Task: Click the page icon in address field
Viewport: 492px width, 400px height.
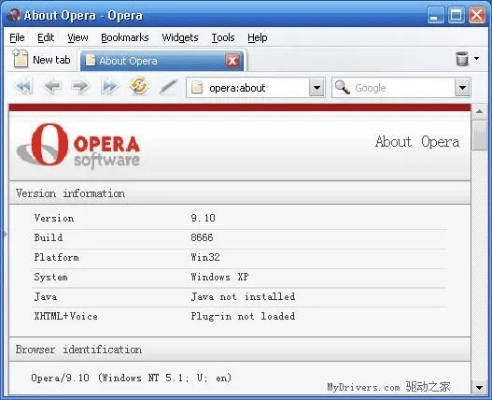Action: tap(197, 88)
